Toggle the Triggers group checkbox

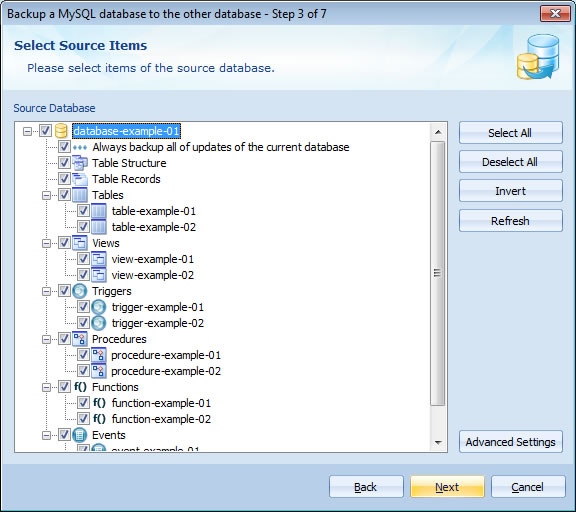click(x=64, y=291)
